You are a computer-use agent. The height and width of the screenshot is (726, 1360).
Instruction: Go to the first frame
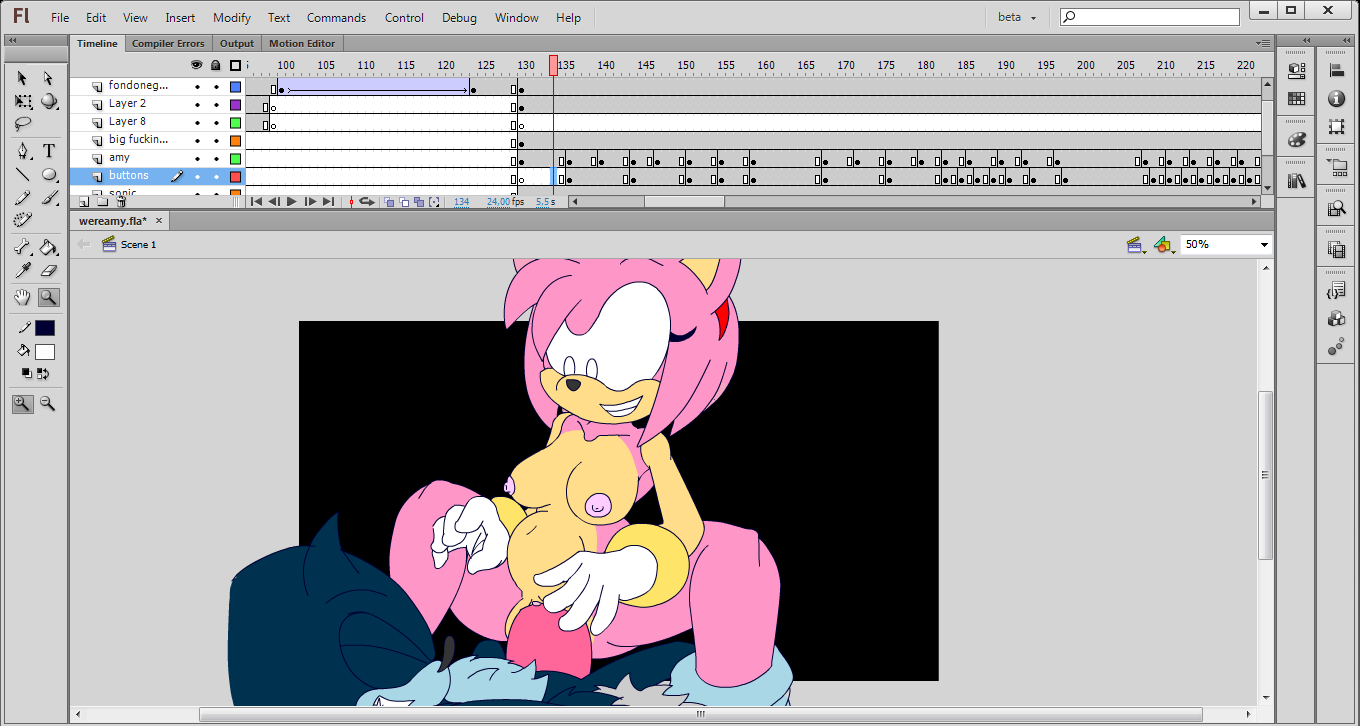coord(256,202)
